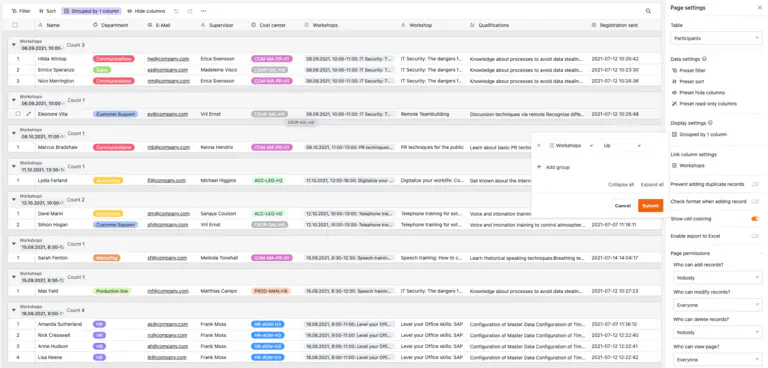
Task: Click the Data settings help icon
Action: coord(704,59)
